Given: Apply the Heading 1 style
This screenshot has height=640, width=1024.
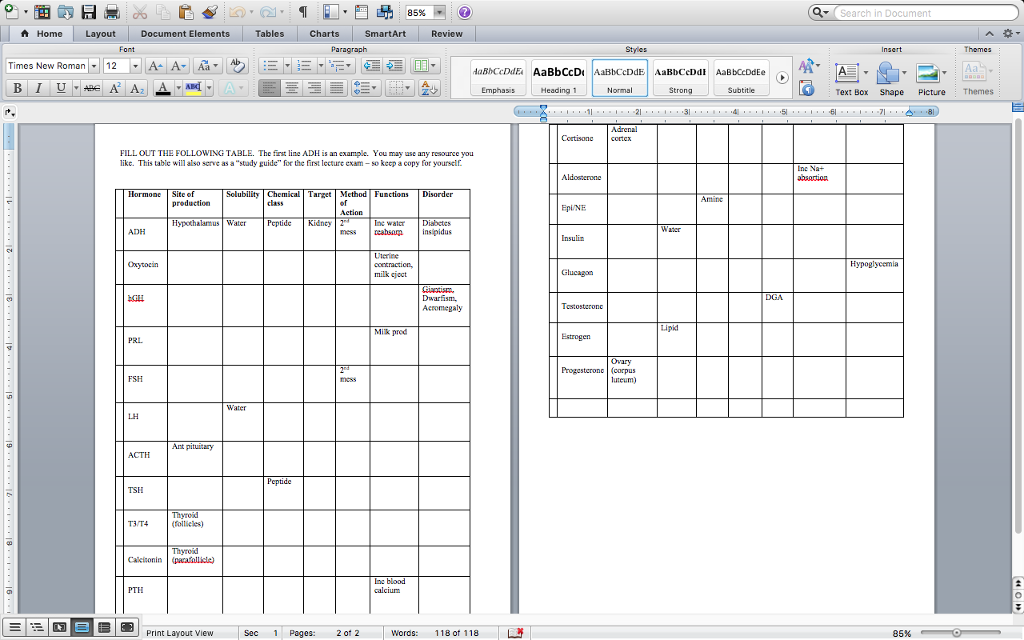Looking at the screenshot, I should [558, 77].
